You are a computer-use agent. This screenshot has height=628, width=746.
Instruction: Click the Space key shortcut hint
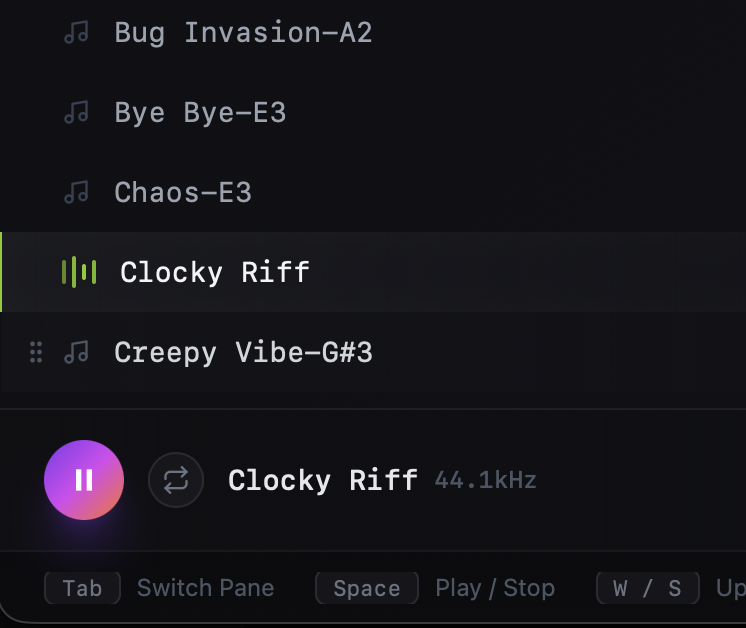tap(366, 588)
